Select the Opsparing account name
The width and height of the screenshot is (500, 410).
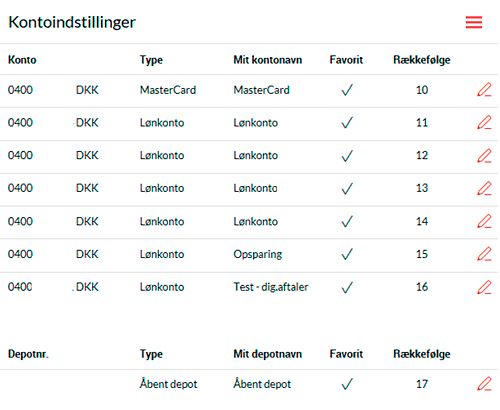(x=258, y=254)
